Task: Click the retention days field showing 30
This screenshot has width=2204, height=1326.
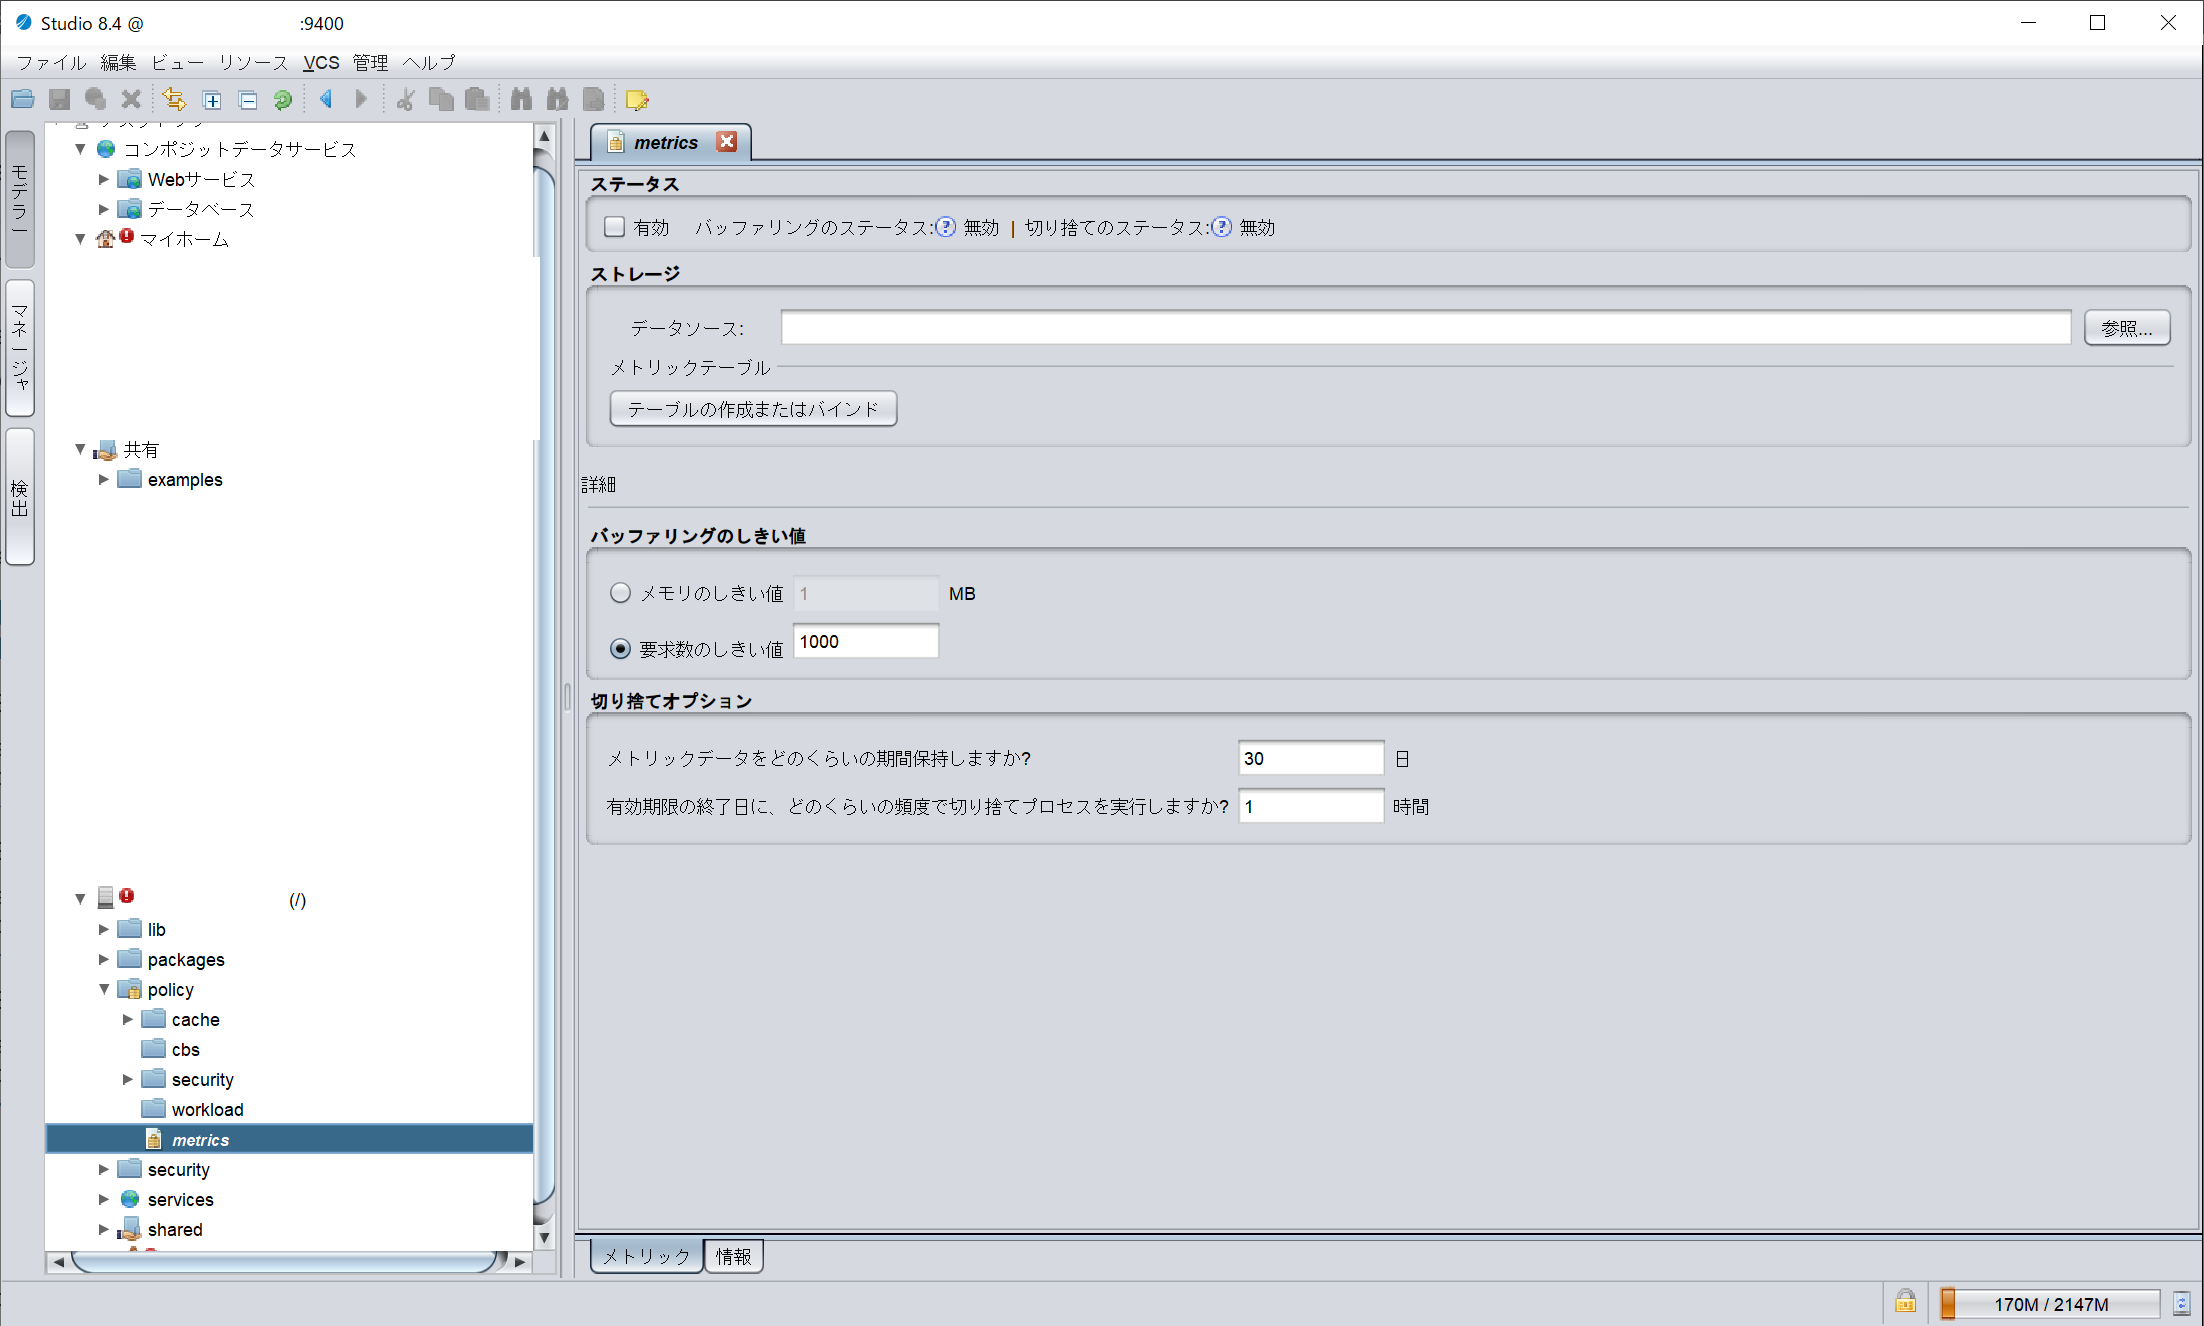Action: [1311, 758]
